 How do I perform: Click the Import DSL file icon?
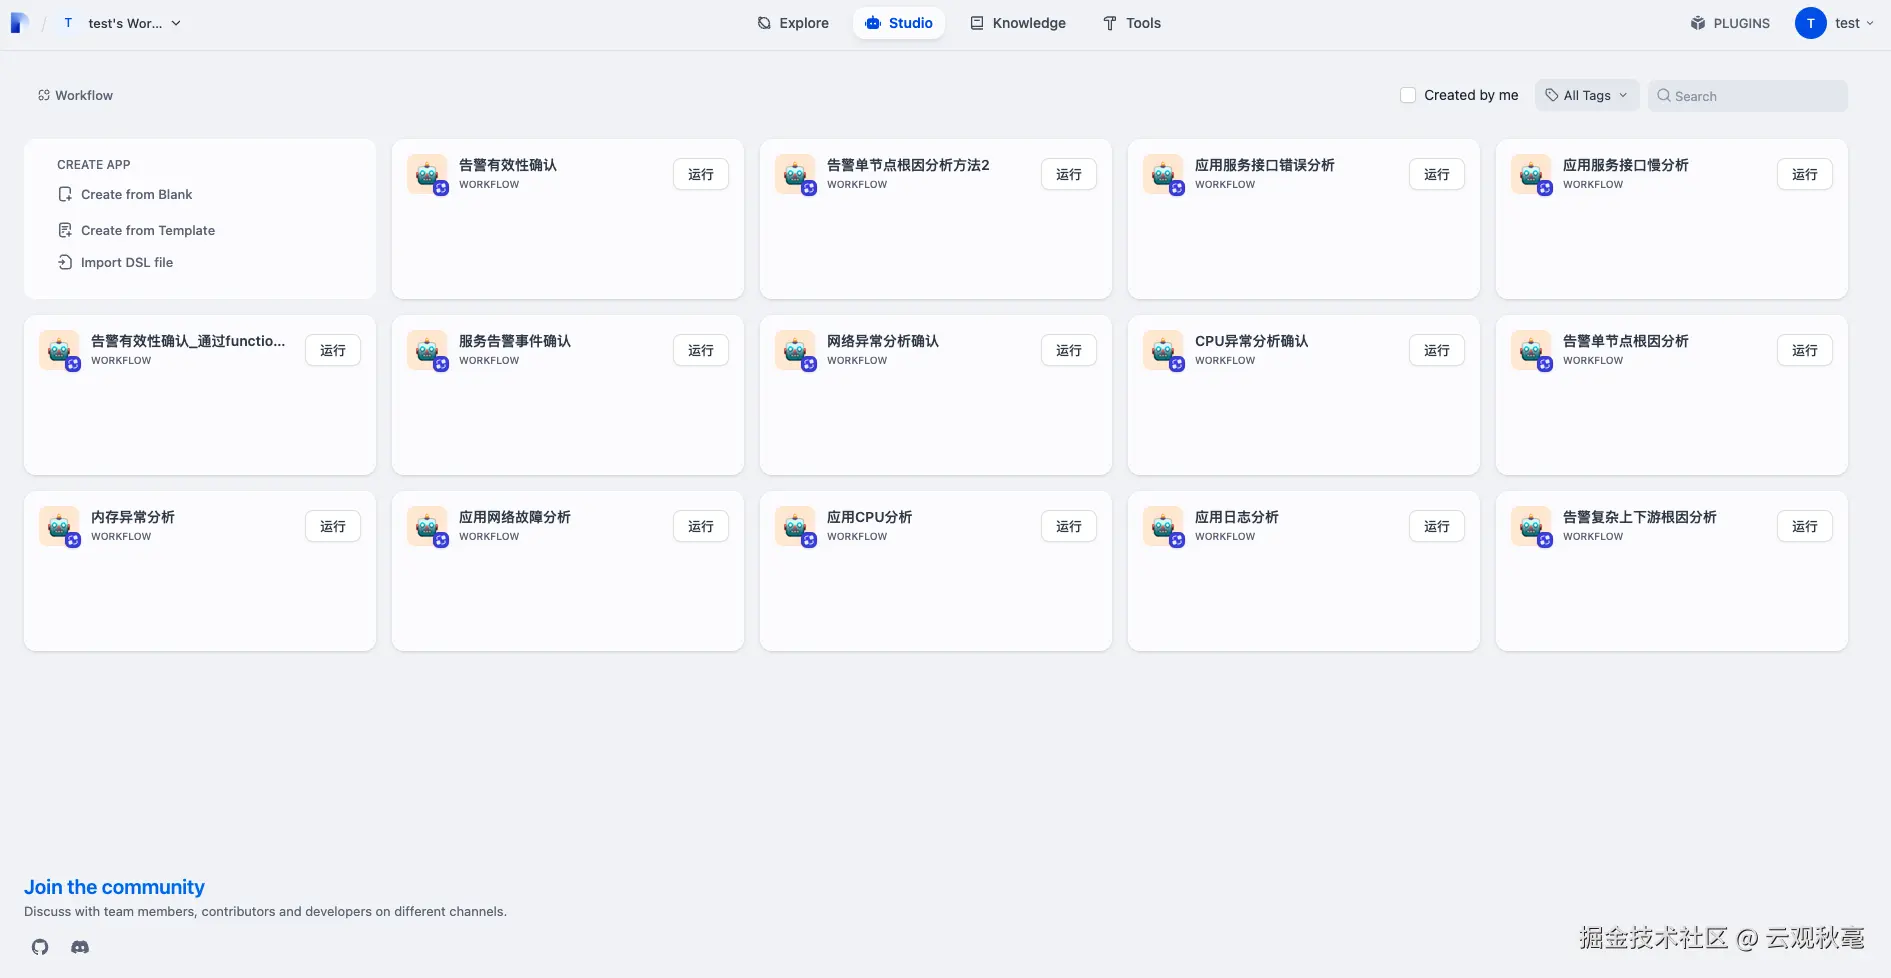click(65, 262)
